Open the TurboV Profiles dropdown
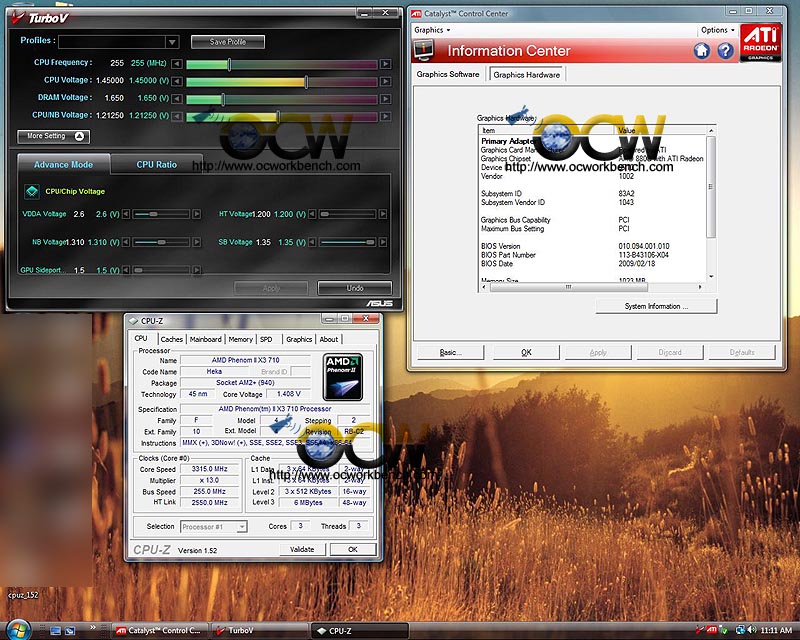Viewport: 800px width, 640px height. (172, 42)
